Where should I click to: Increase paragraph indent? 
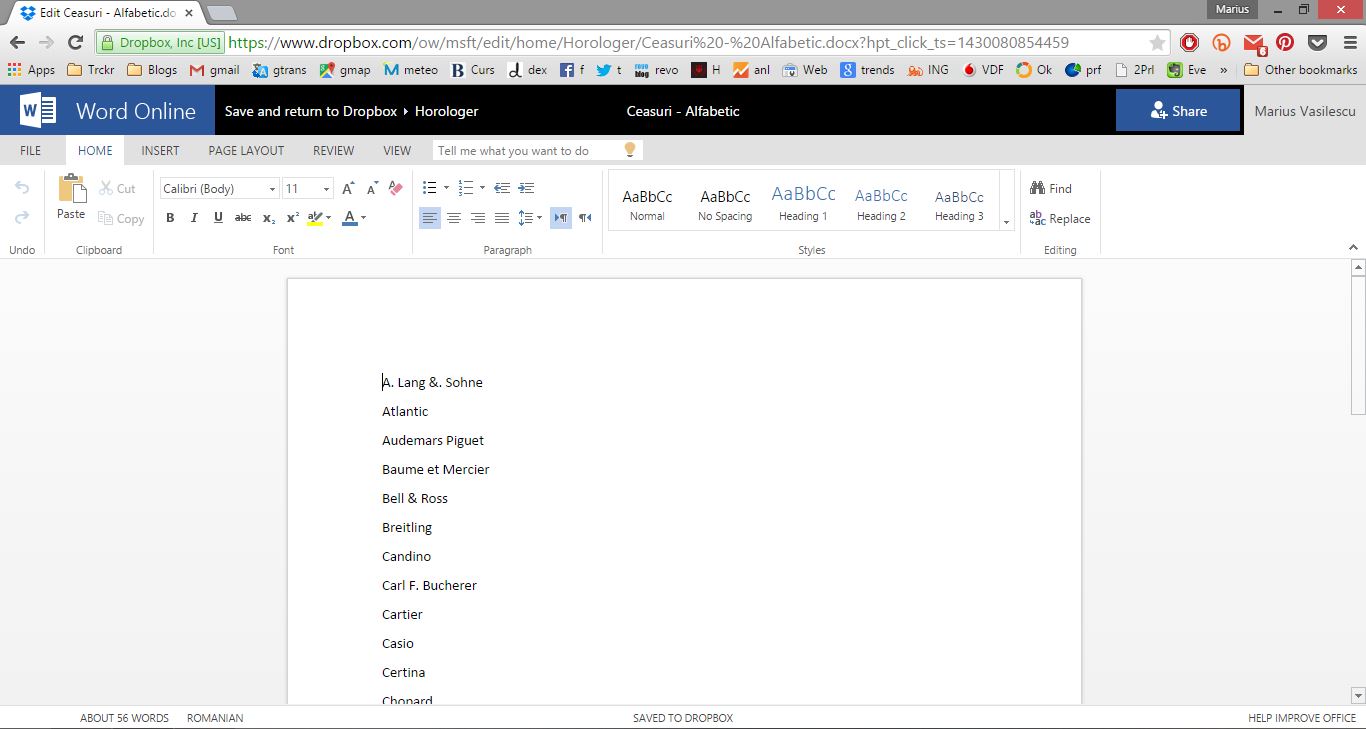pos(526,188)
